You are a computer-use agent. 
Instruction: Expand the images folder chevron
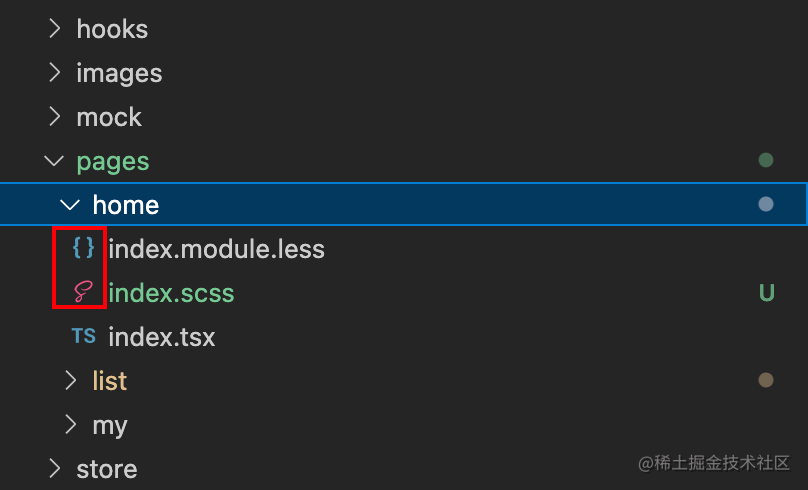pyautogui.click(x=55, y=73)
